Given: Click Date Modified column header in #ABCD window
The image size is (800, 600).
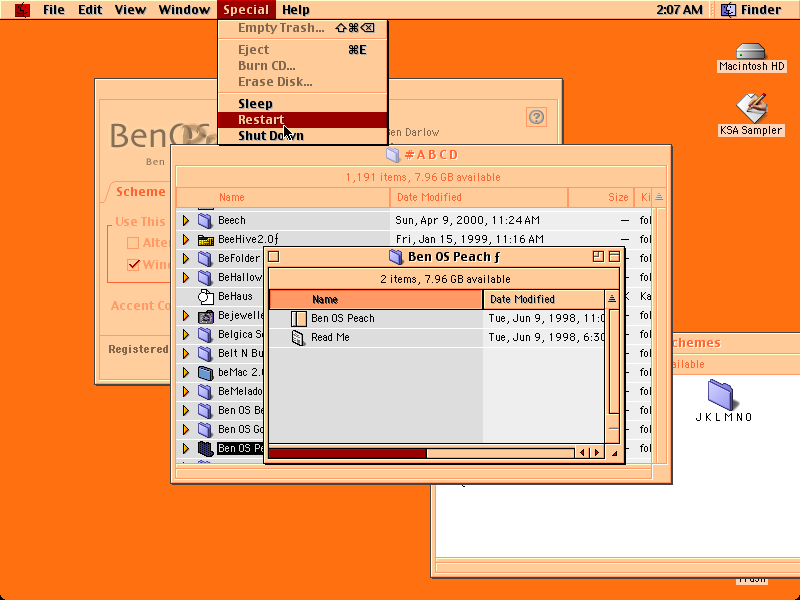Looking at the screenshot, I should (x=479, y=197).
